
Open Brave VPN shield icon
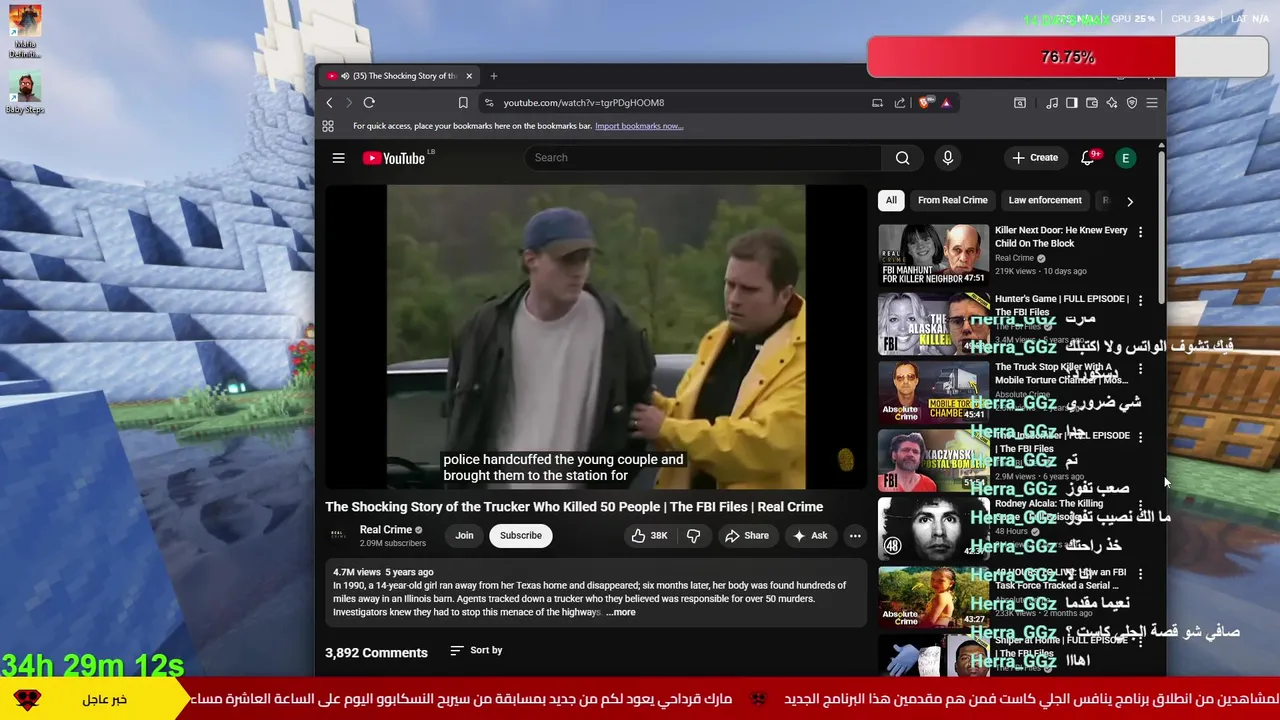(x=1132, y=103)
